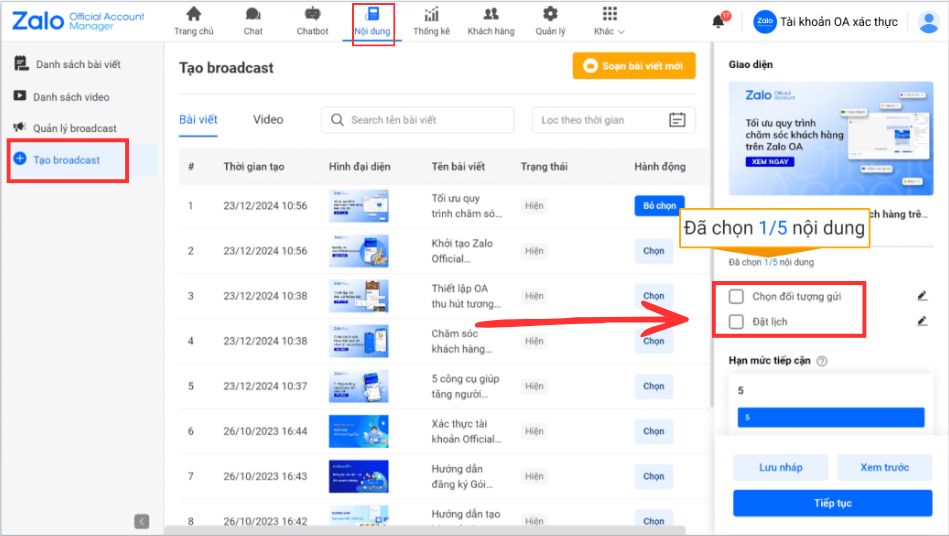The image size is (949, 536).
Task: Open the Chat section icon
Action: tap(253, 15)
